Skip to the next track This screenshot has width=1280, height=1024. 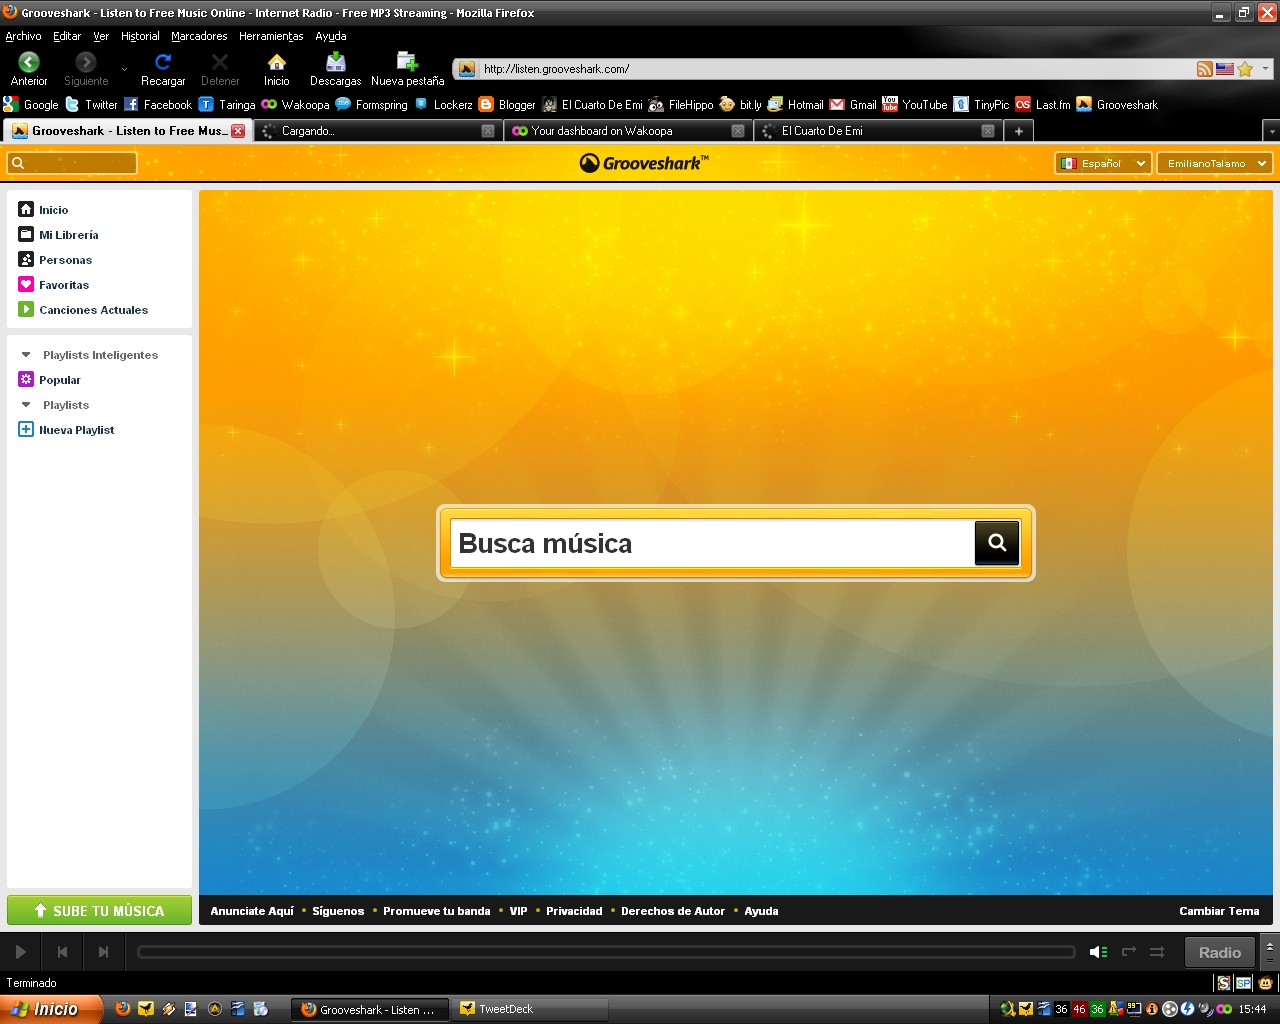(x=102, y=951)
